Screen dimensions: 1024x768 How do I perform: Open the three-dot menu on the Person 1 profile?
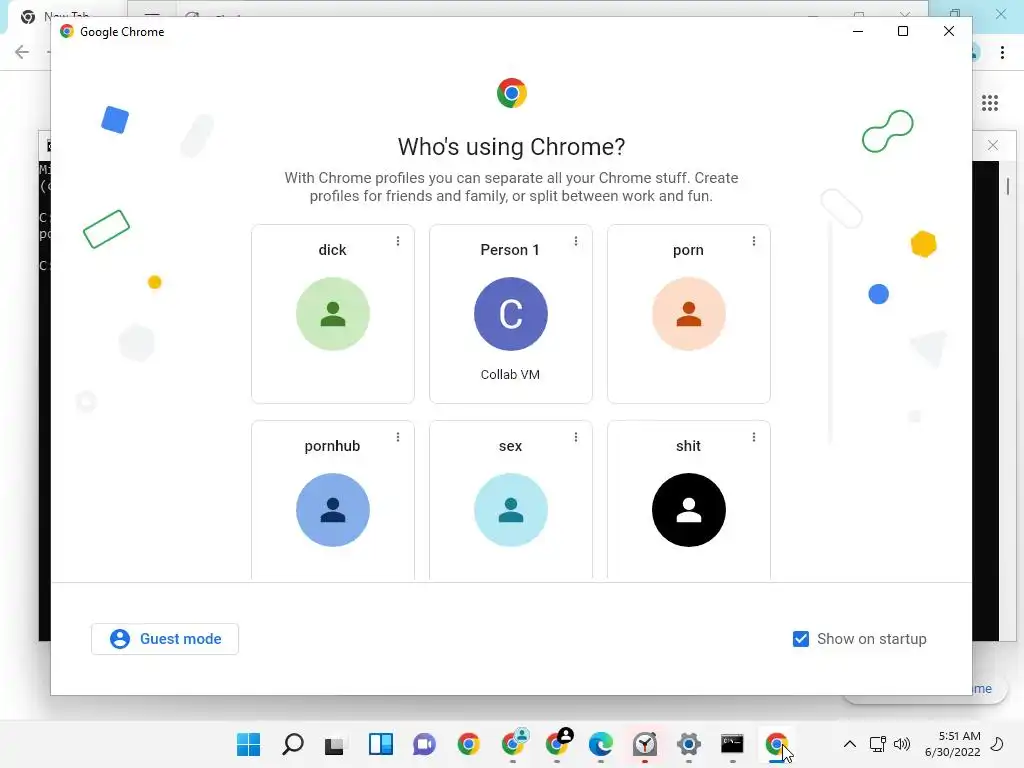(x=575, y=241)
